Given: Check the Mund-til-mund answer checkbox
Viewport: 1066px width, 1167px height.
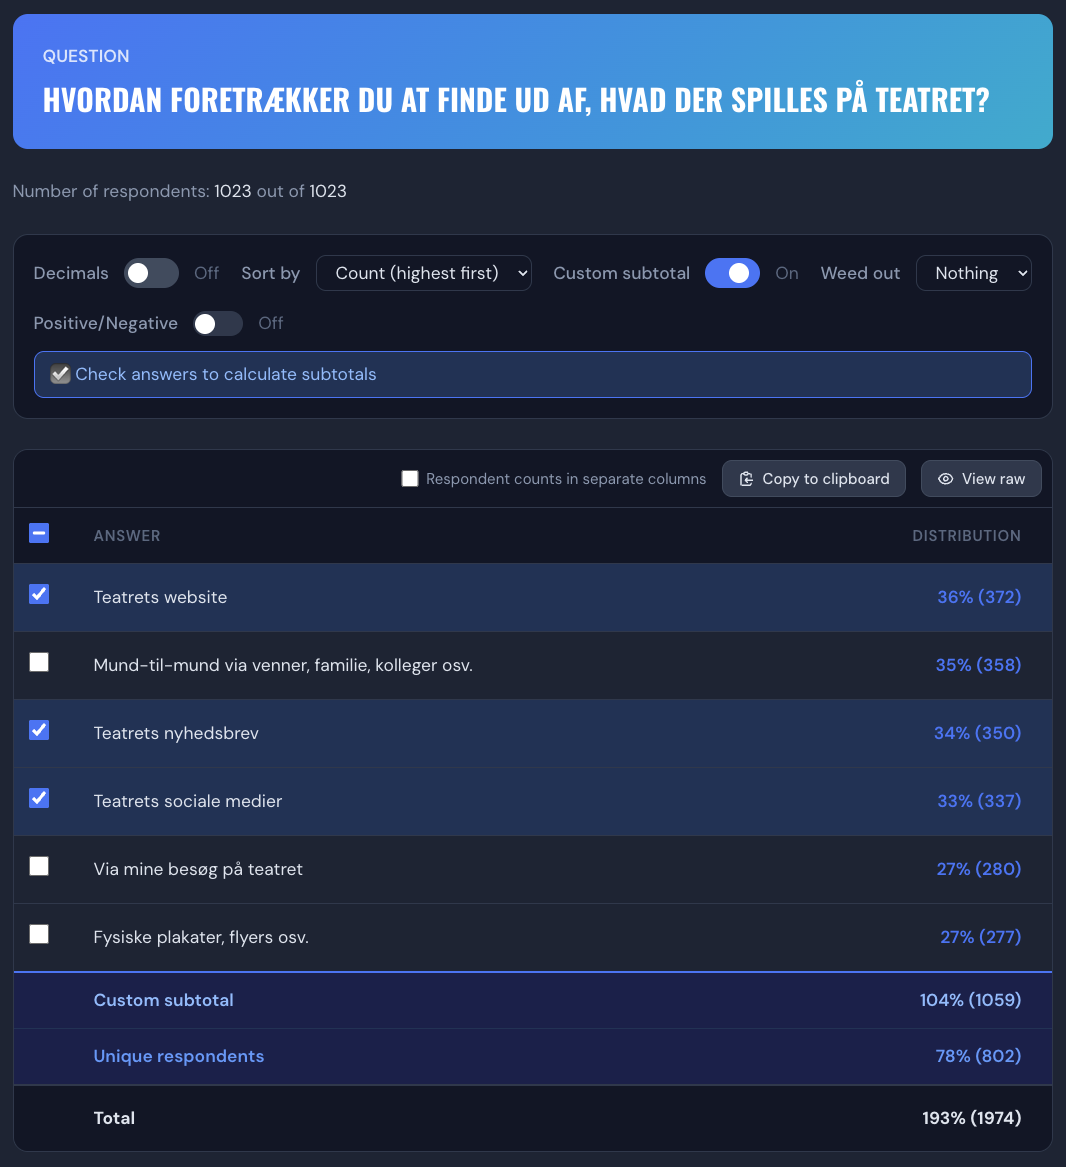Looking at the screenshot, I should click(39, 662).
